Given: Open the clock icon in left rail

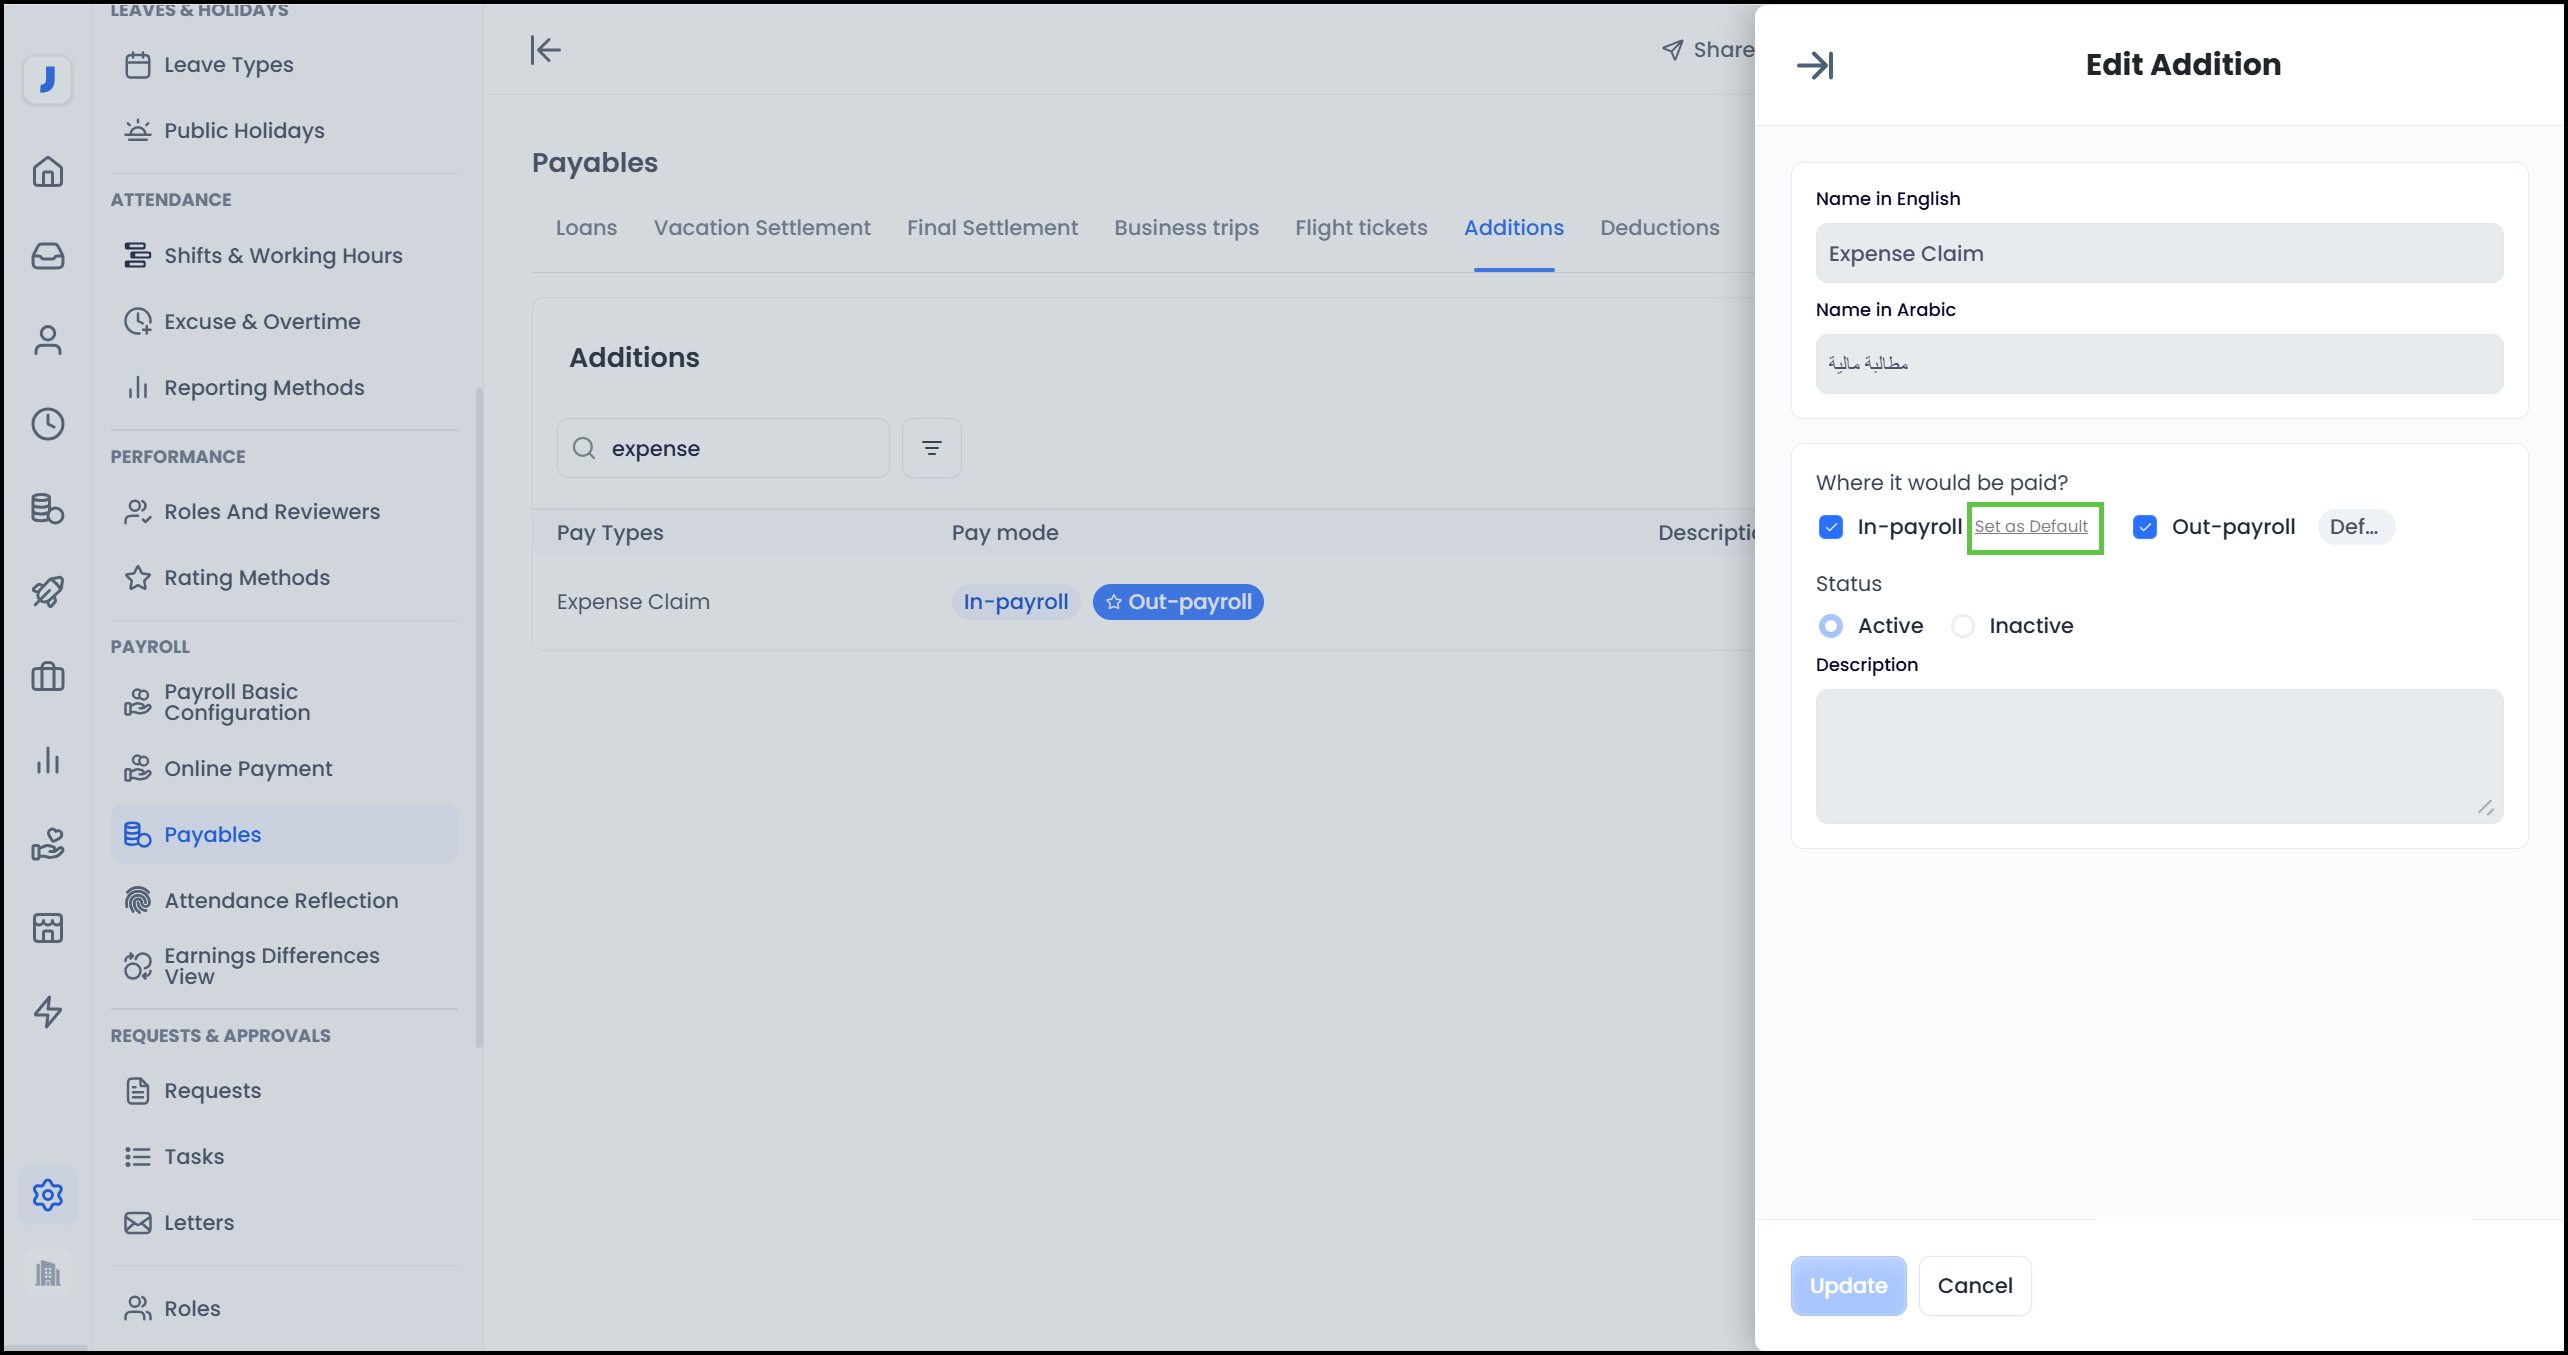Looking at the screenshot, I should 47,424.
